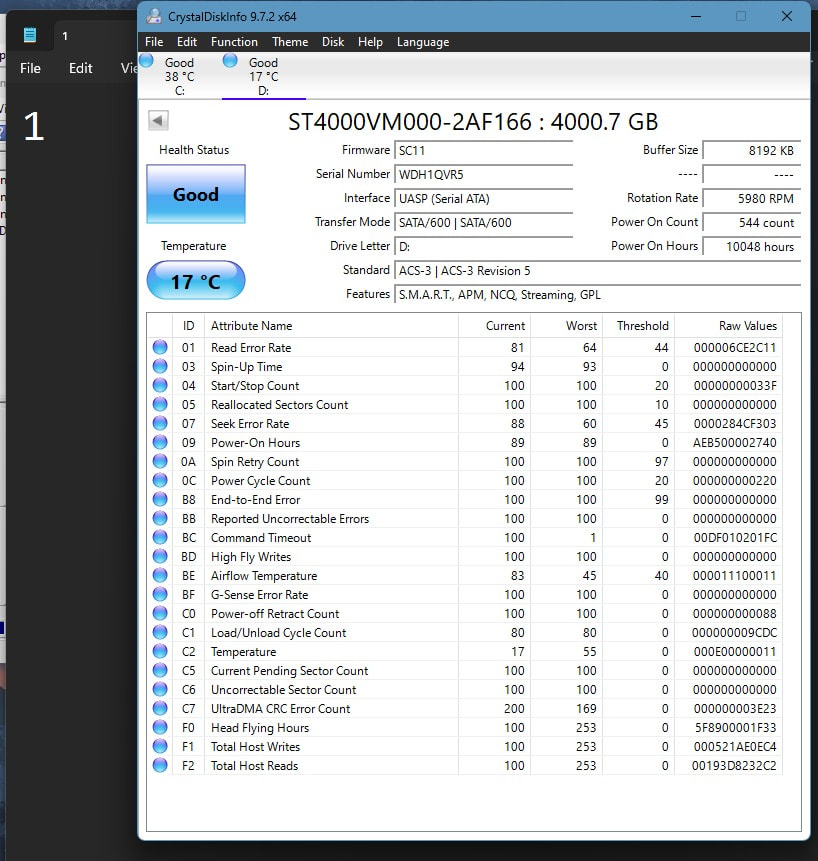Screen dimensions: 818x861
Task: Click the Attribute Name column header
Action: [x=252, y=326]
